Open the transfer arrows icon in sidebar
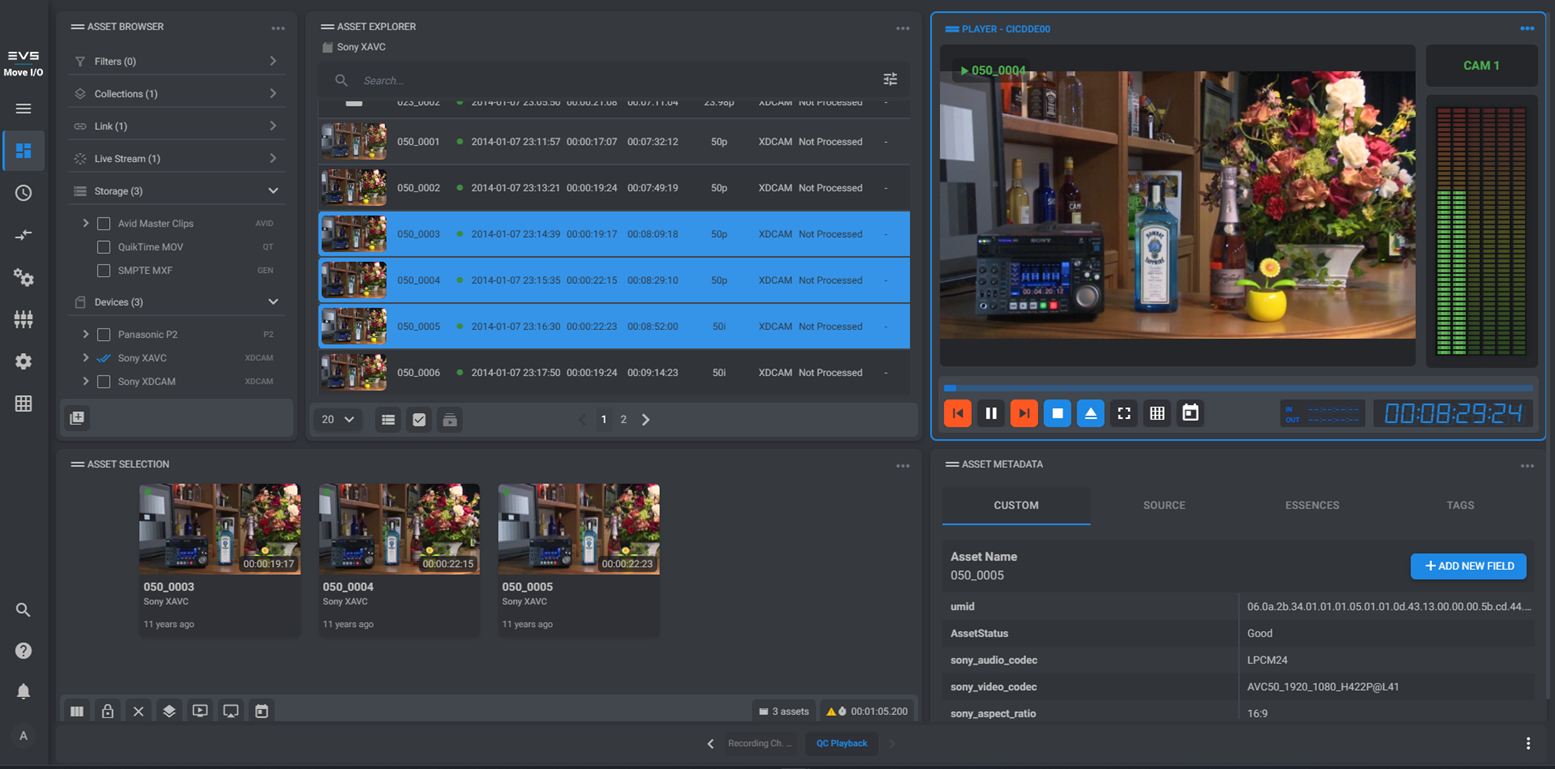The height and width of the screenshot is (769, 1555). point(23,235)
